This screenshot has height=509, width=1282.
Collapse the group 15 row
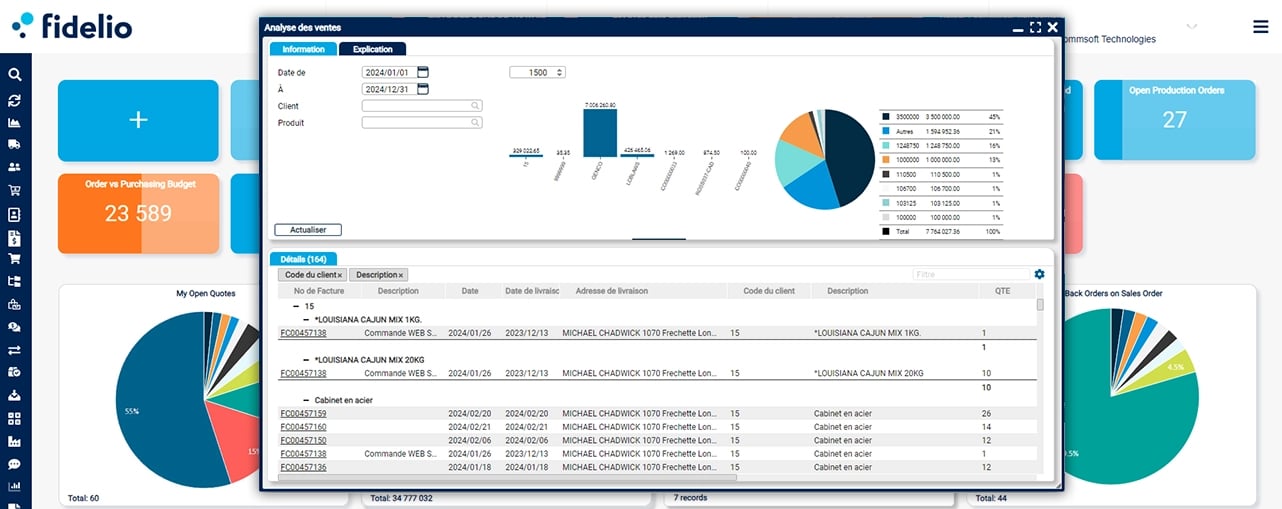click(296, 306)
